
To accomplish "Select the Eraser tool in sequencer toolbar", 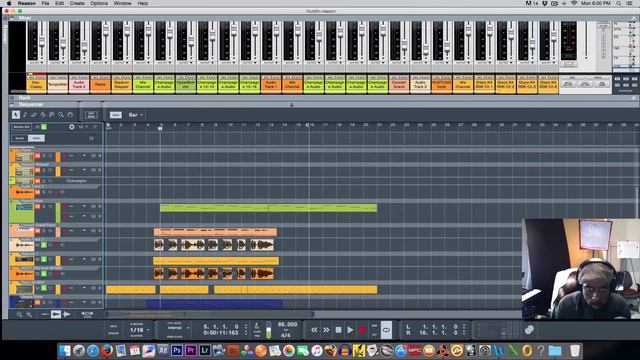I will click(x=34, y=115).
